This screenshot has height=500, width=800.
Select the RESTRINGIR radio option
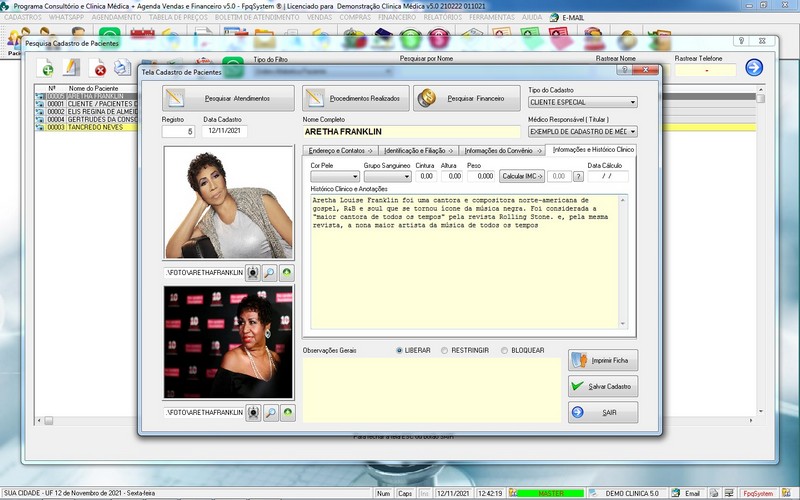point(444,351)
